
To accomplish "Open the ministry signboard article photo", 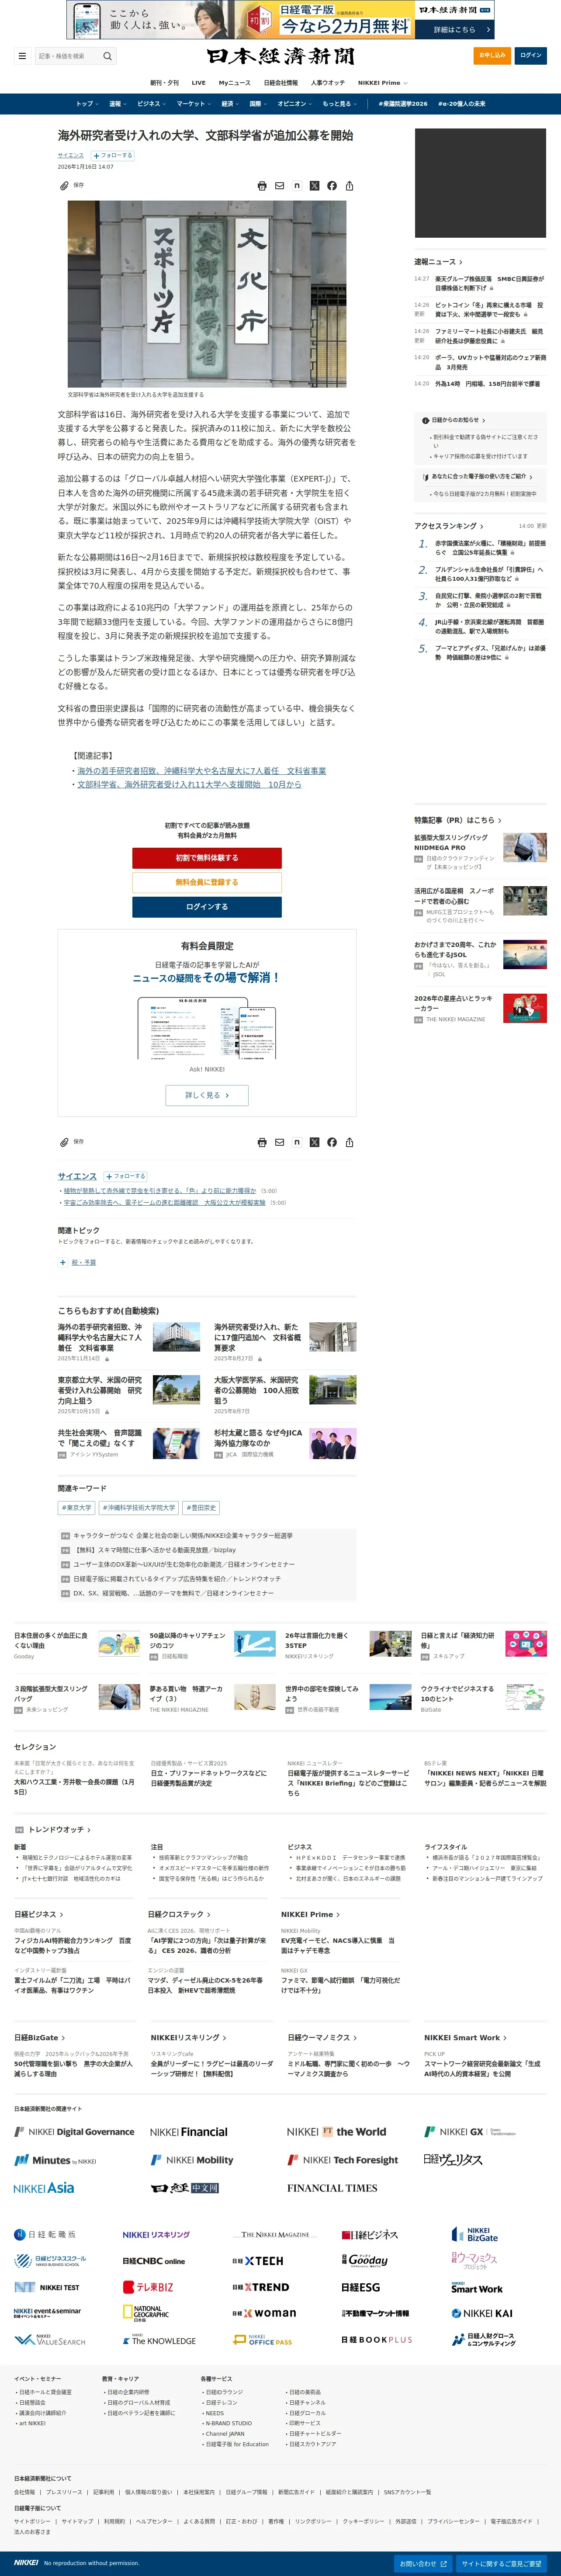I will point(207,294).
